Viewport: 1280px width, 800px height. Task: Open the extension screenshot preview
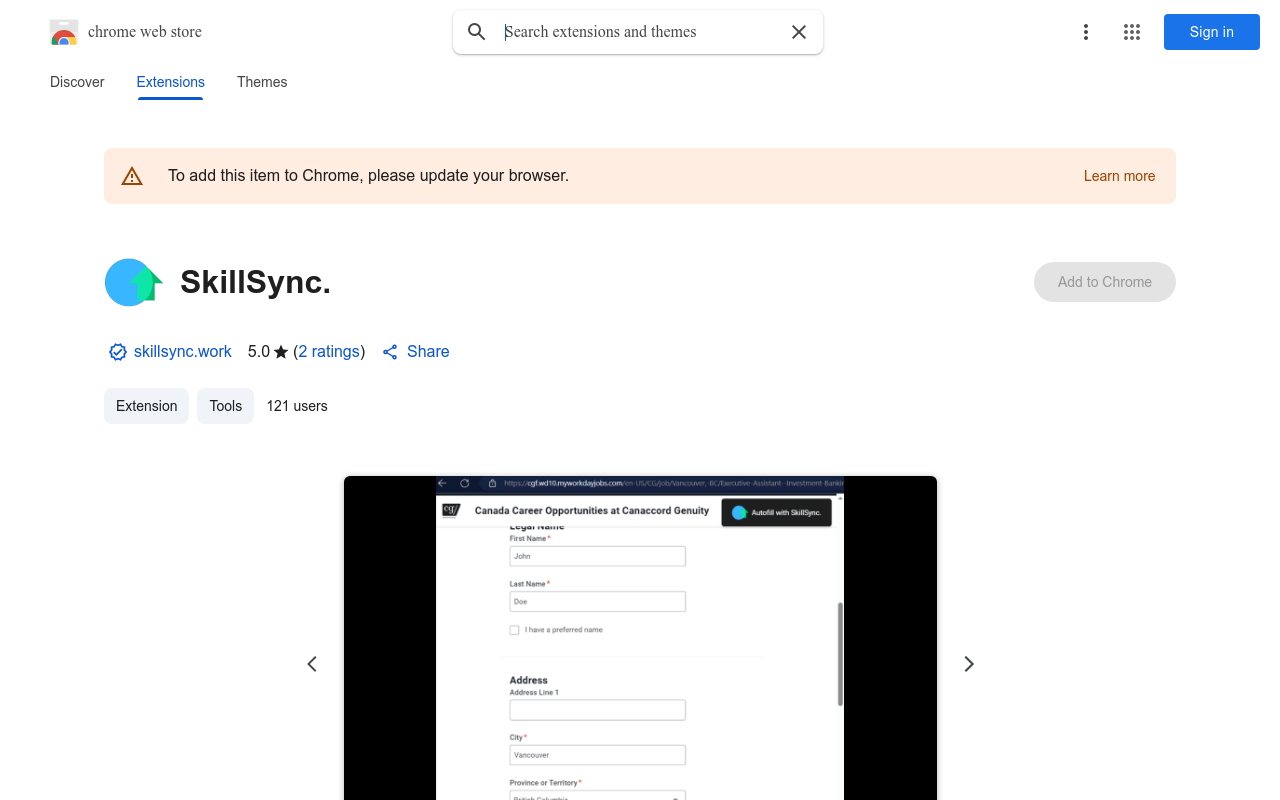[640, 638]
